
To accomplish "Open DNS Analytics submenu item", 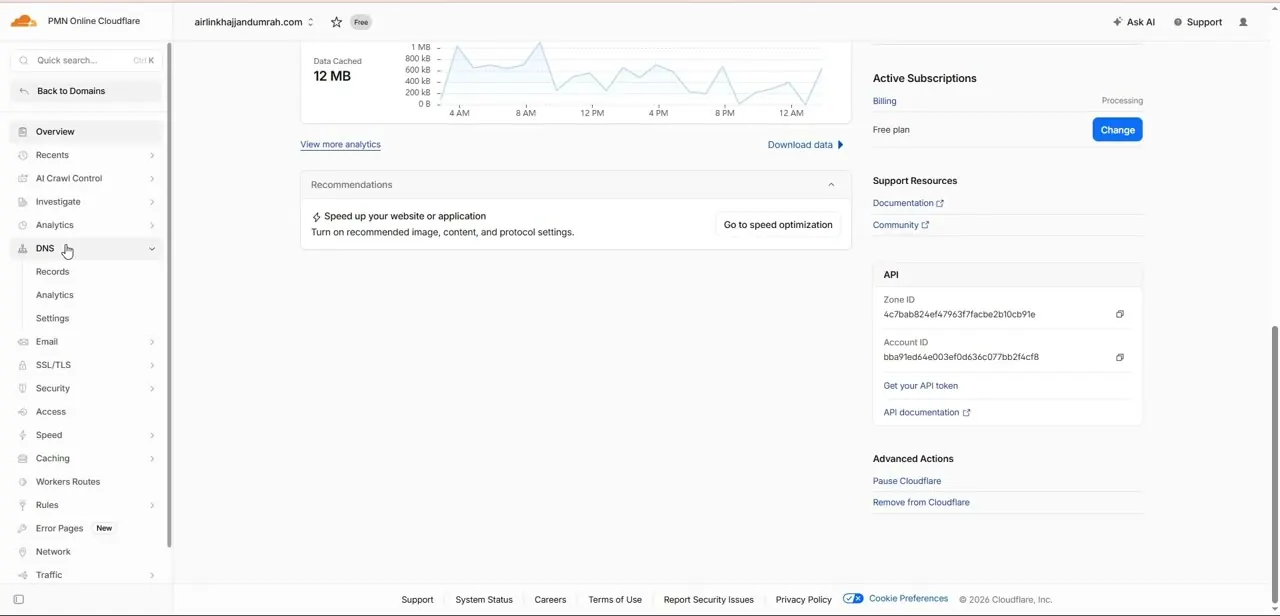I will [55, 295].
